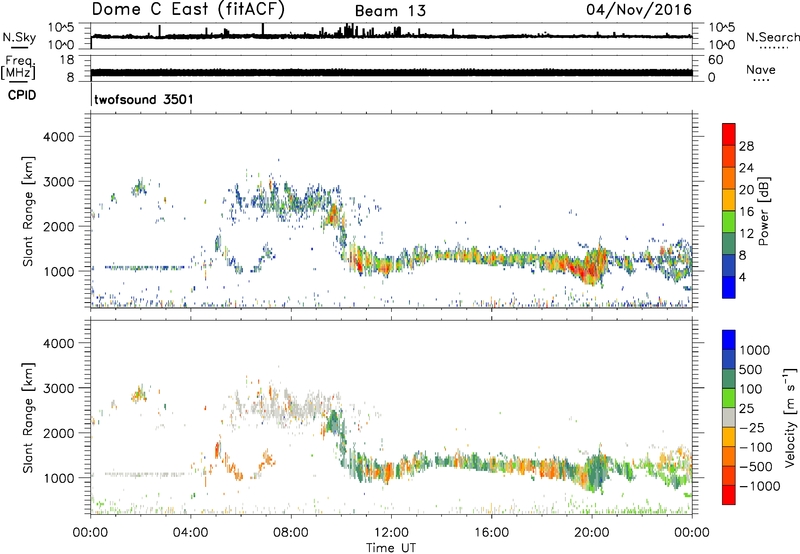Click the '16:00' time axis tick label
Viewport: 800px width, 554px height.
[491, 533]
